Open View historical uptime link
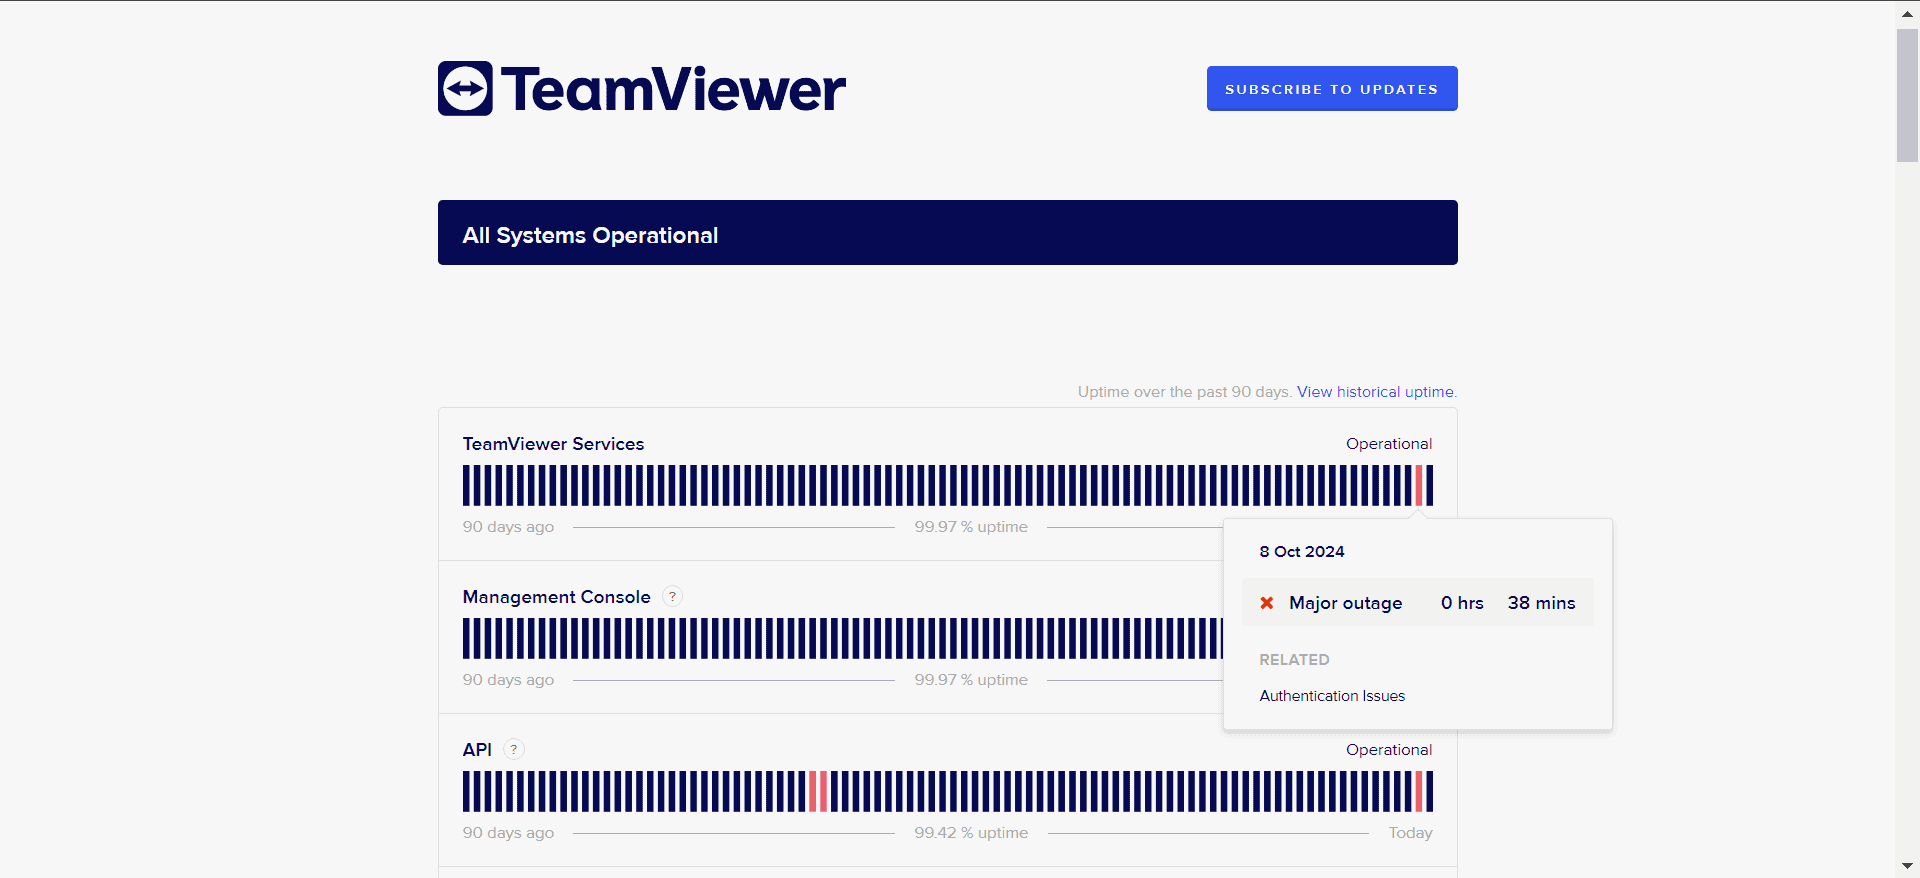 tap(1377, 392)
